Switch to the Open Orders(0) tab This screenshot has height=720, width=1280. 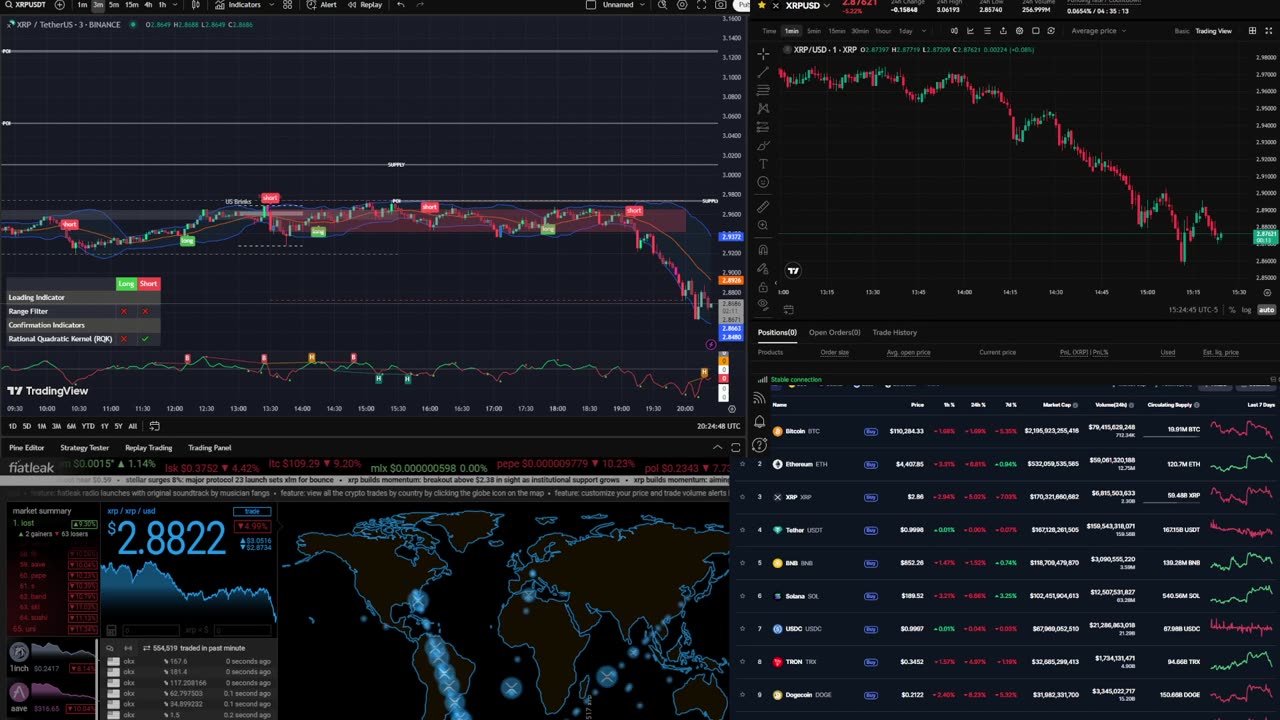[x=834, y=332]
